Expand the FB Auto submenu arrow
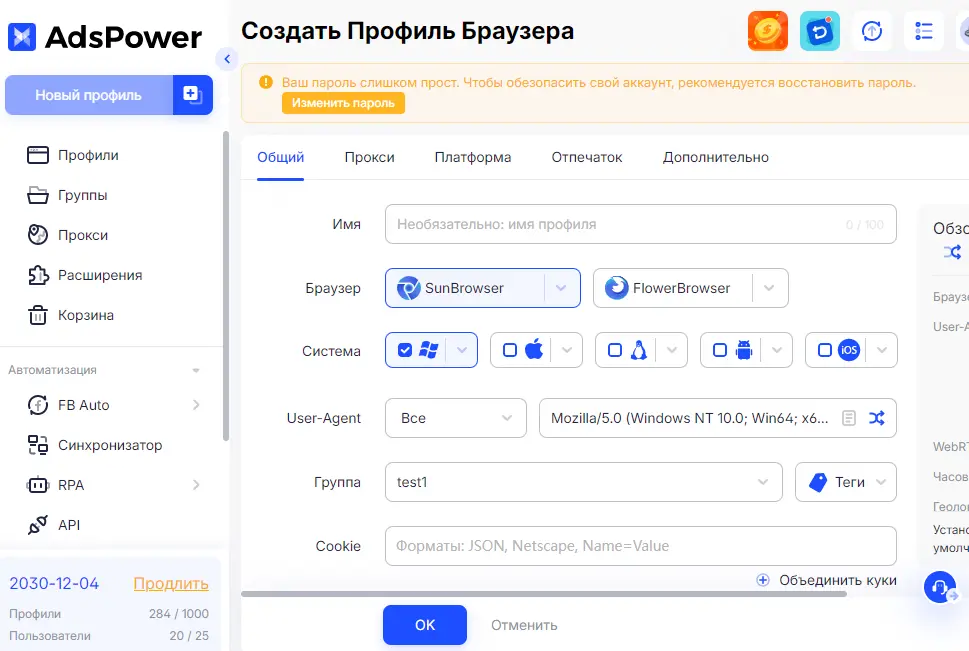This screenshot has width=969, height=651. click(196, 405)
